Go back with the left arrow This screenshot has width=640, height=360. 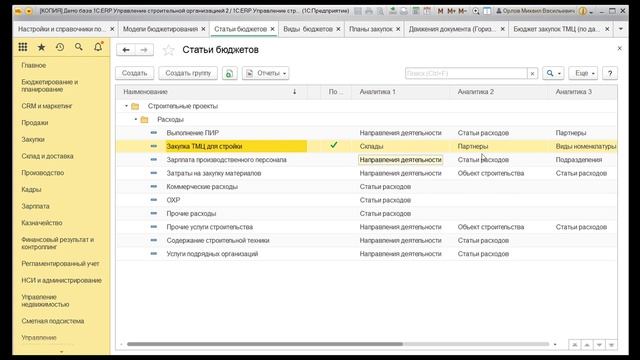(x=126, y=50)
